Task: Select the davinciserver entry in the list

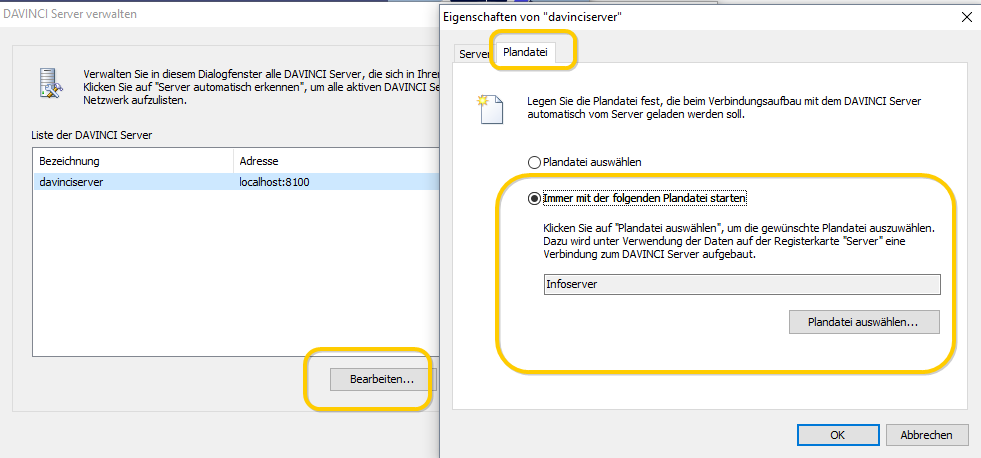Action: tap(235, 182)
